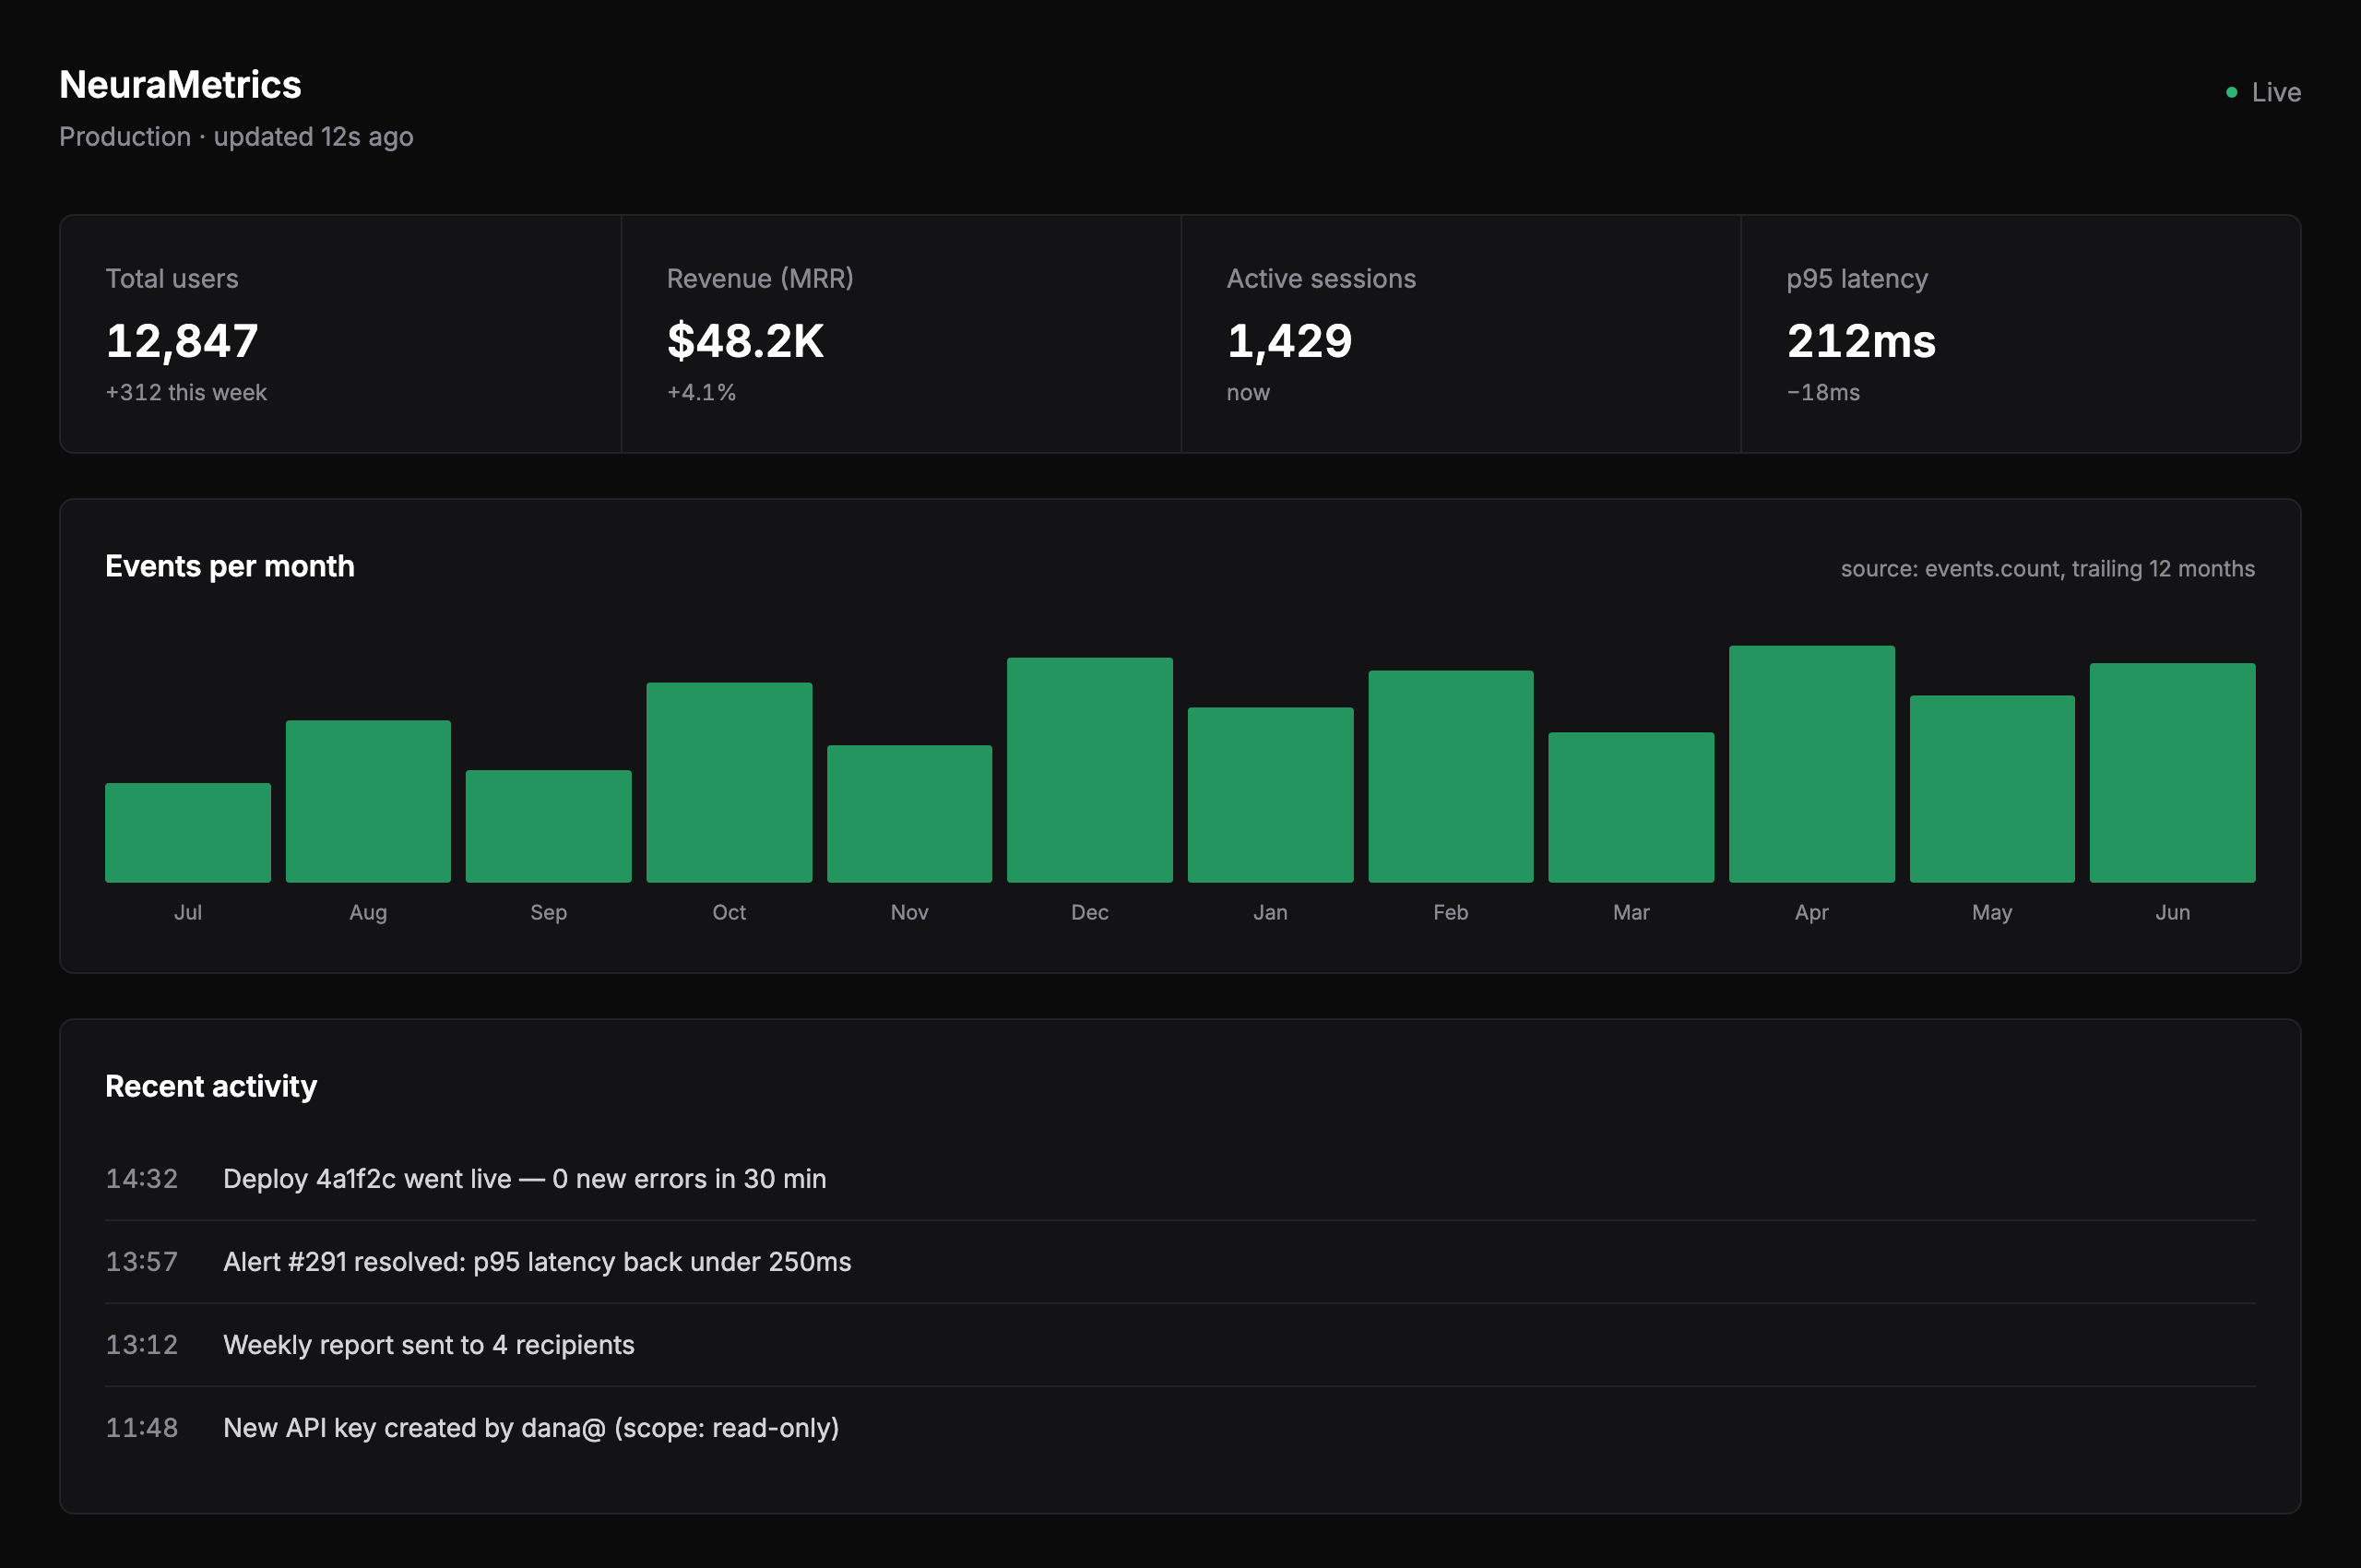2361x1568 pixels.
Task: Click the −18ms latency change
Action: (1823, 392)
